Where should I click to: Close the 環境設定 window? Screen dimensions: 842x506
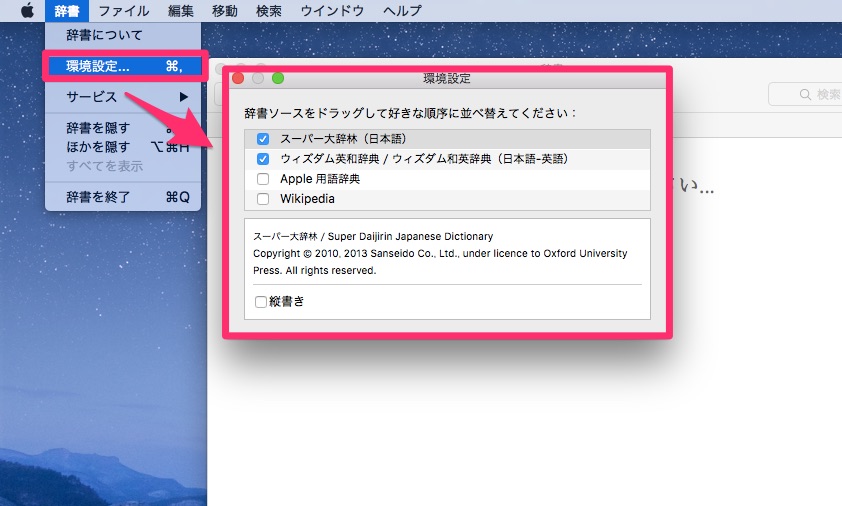pos(238,78)
